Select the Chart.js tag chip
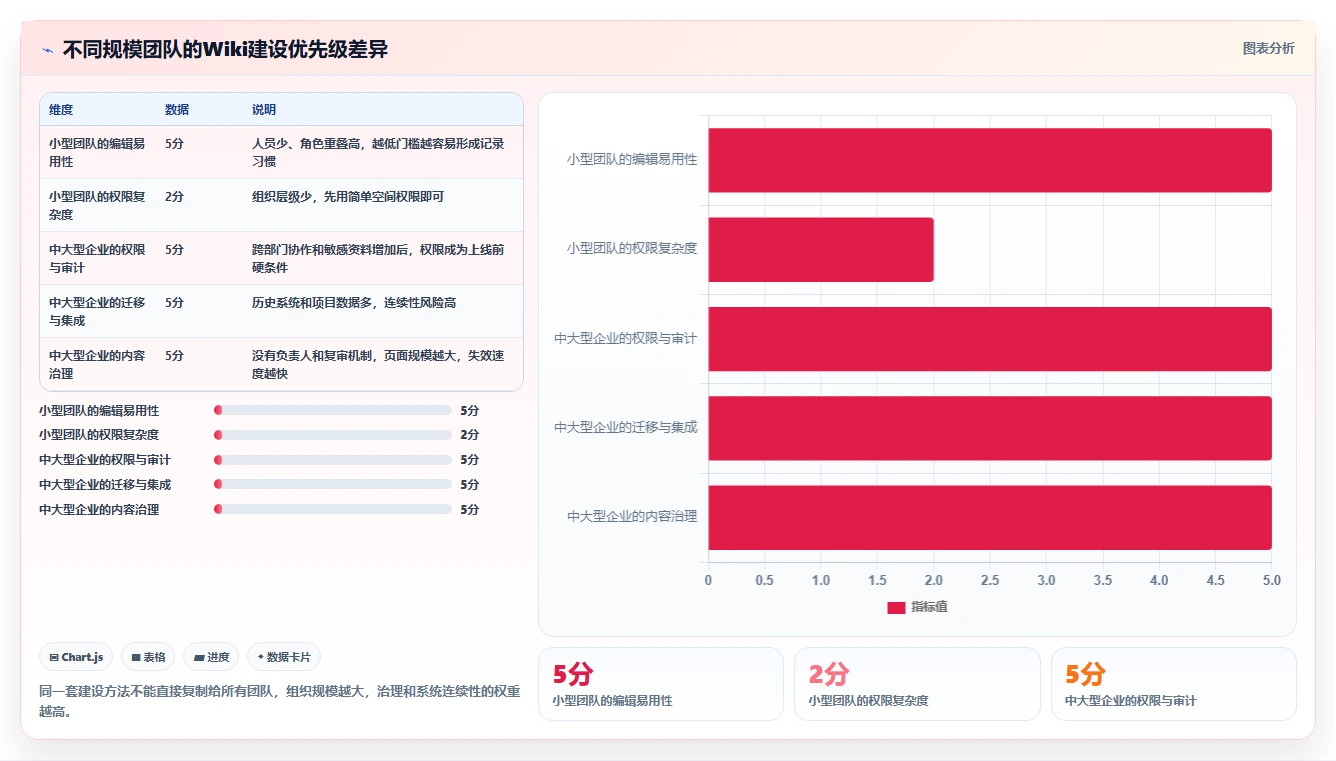The width and height of the screenshot is (1336, 761). tap(77, 657)
